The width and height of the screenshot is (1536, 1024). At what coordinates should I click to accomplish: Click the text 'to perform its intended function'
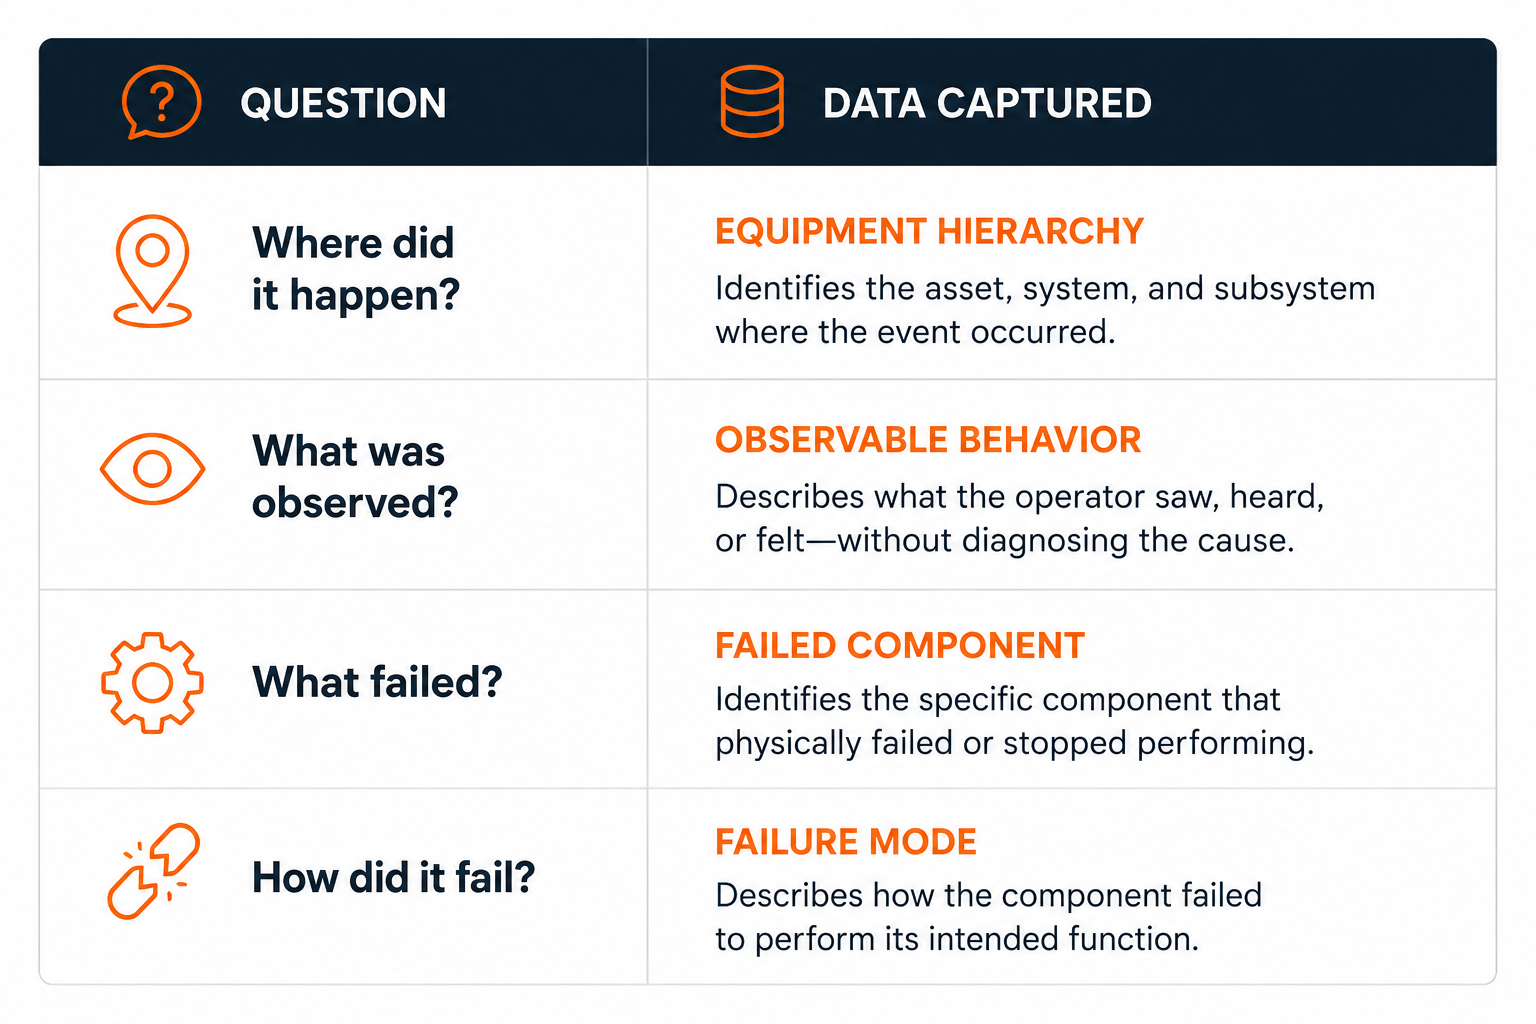[x=957, y=939]
